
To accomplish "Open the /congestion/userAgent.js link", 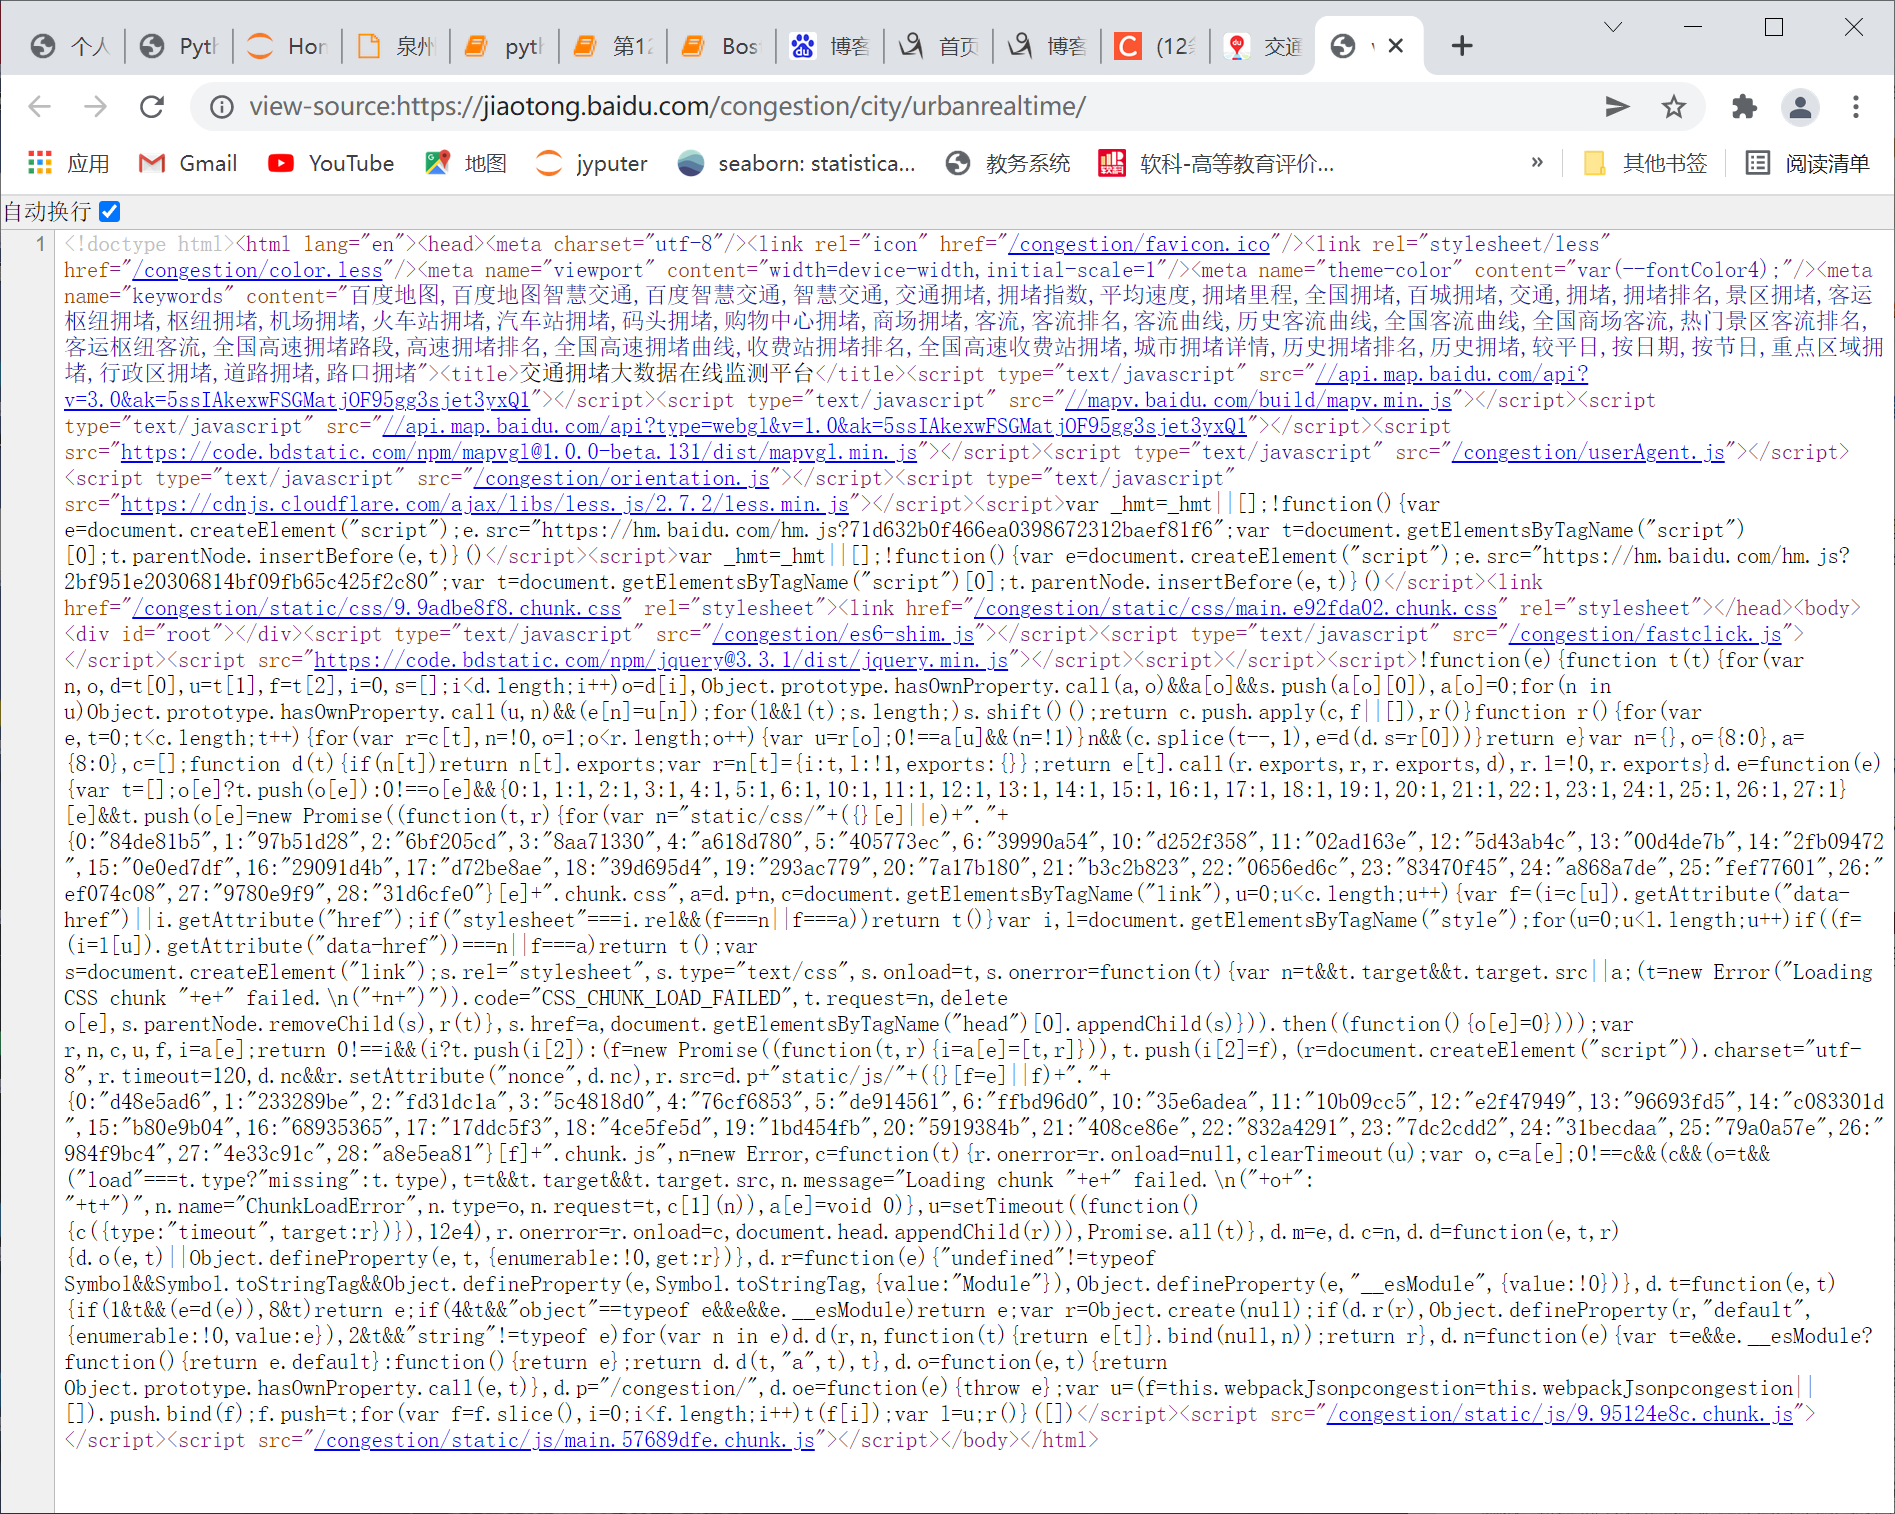I will pos(1588,452).
